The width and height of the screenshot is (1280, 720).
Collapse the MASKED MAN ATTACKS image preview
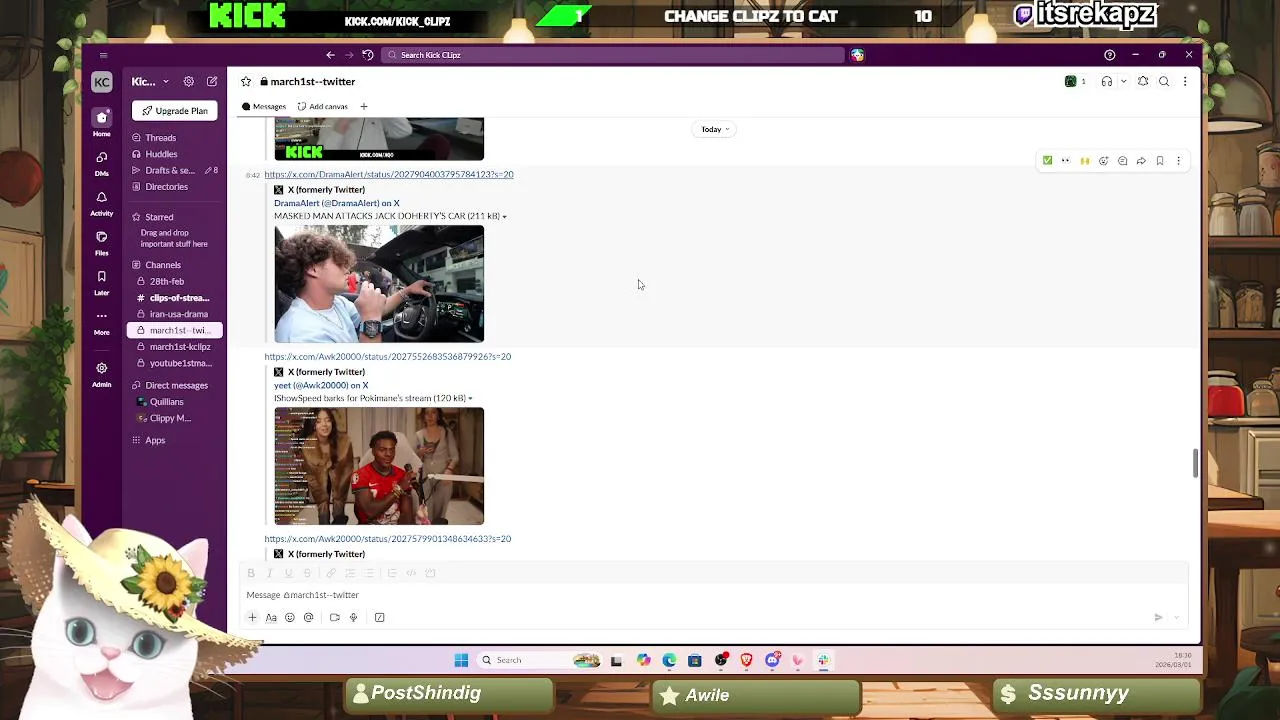(x=504, y=216)
